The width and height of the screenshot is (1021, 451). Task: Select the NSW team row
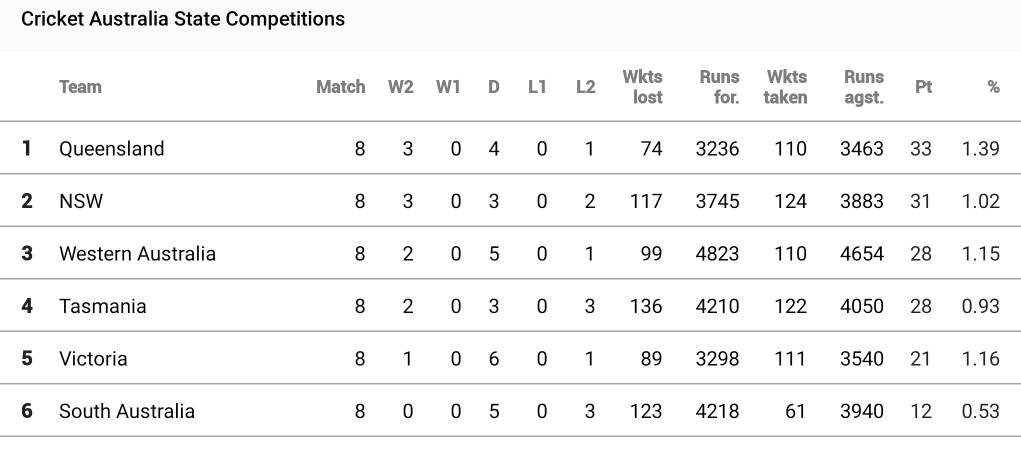[x=81, y=201]
